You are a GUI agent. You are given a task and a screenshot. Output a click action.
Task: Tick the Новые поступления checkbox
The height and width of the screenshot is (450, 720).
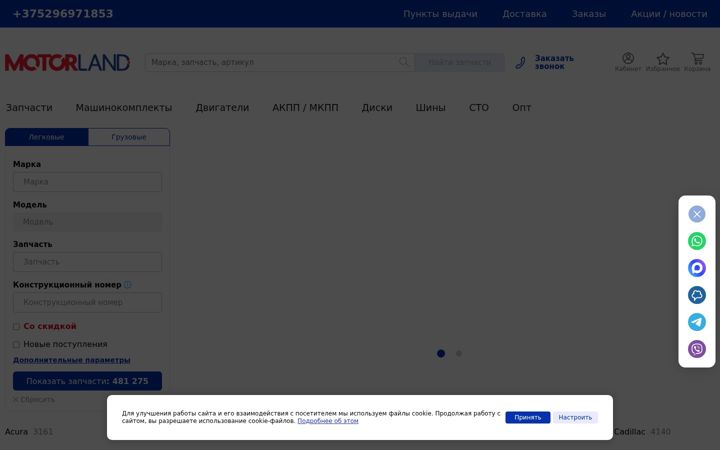16,344
